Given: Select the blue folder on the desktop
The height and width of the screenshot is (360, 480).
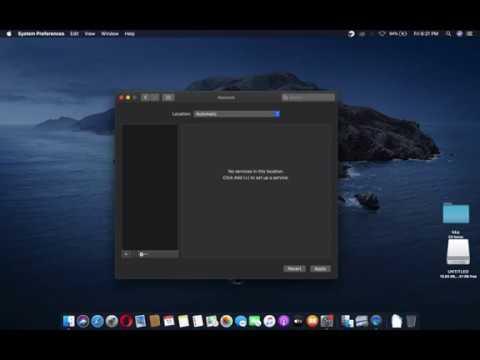Looking at the screenshot, I should point(456,213).
